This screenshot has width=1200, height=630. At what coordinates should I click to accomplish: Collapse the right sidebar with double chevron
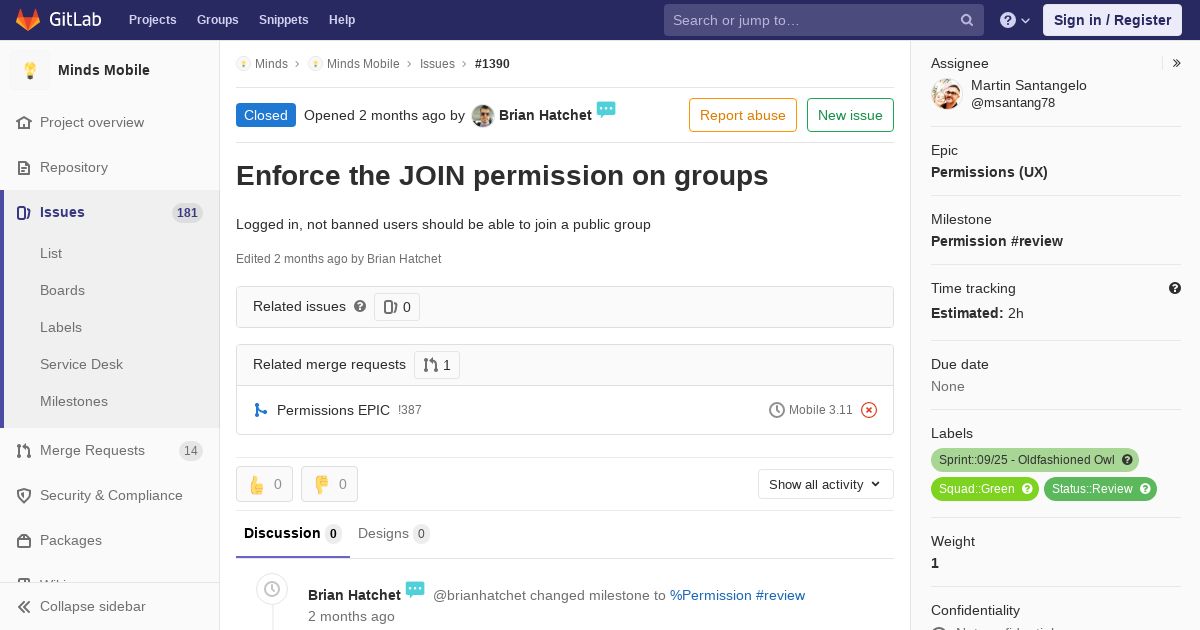click(x=1177, y=63)
